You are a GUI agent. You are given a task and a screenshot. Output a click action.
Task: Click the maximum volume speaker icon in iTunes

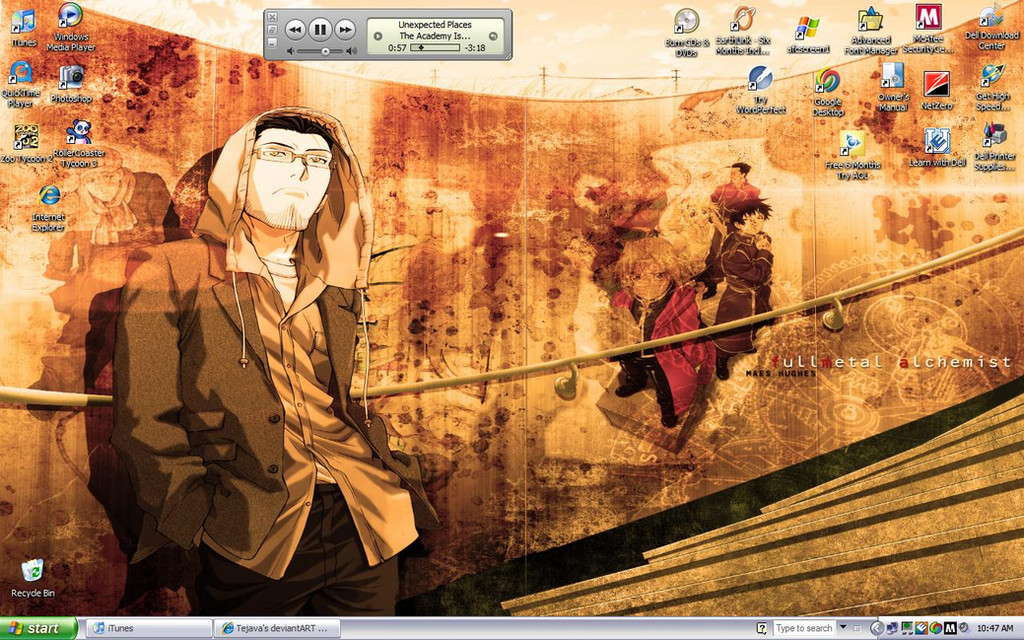click(351, 51)
